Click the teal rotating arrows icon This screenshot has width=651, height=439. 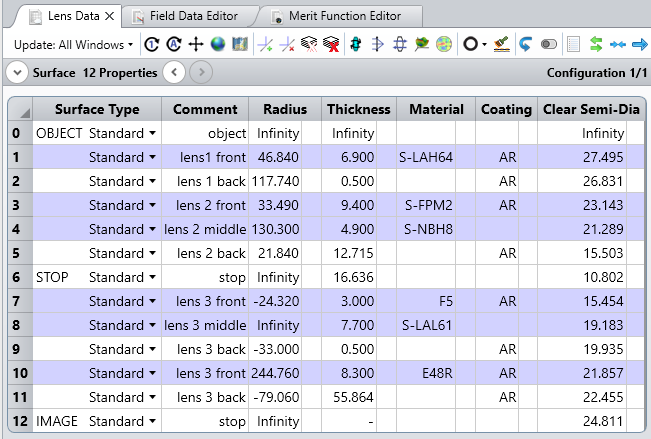click(356, 44)
